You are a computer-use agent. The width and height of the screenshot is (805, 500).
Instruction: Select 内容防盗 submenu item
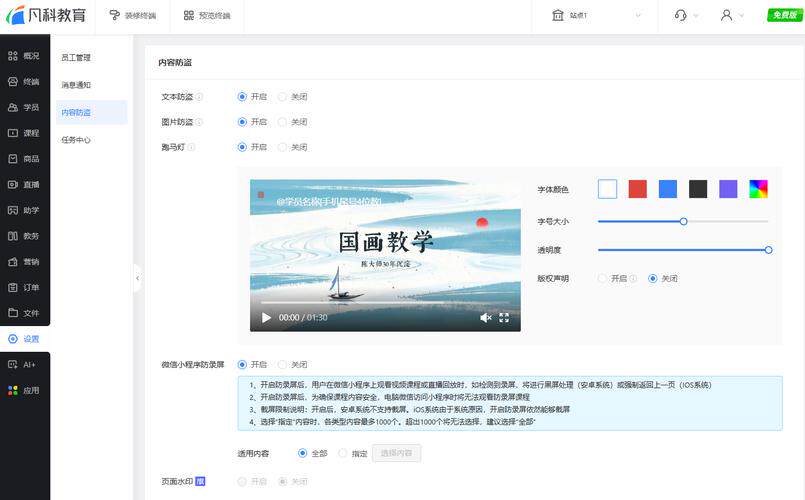[x=91, y=112]
